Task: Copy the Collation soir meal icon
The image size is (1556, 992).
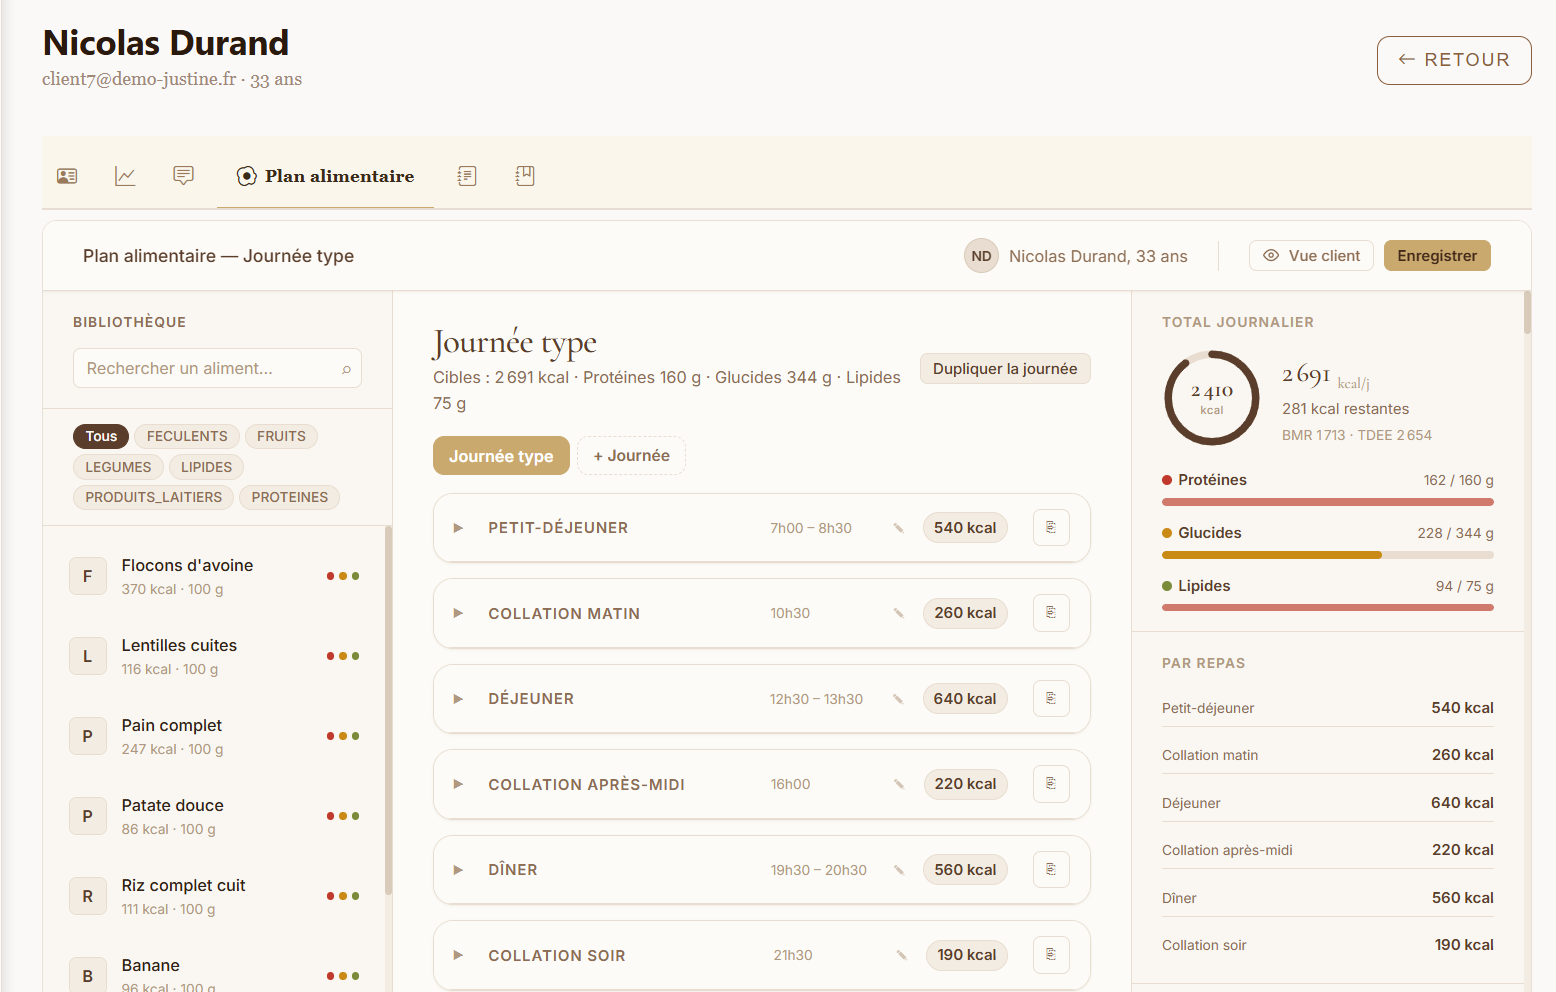Action: point(1051,955)
